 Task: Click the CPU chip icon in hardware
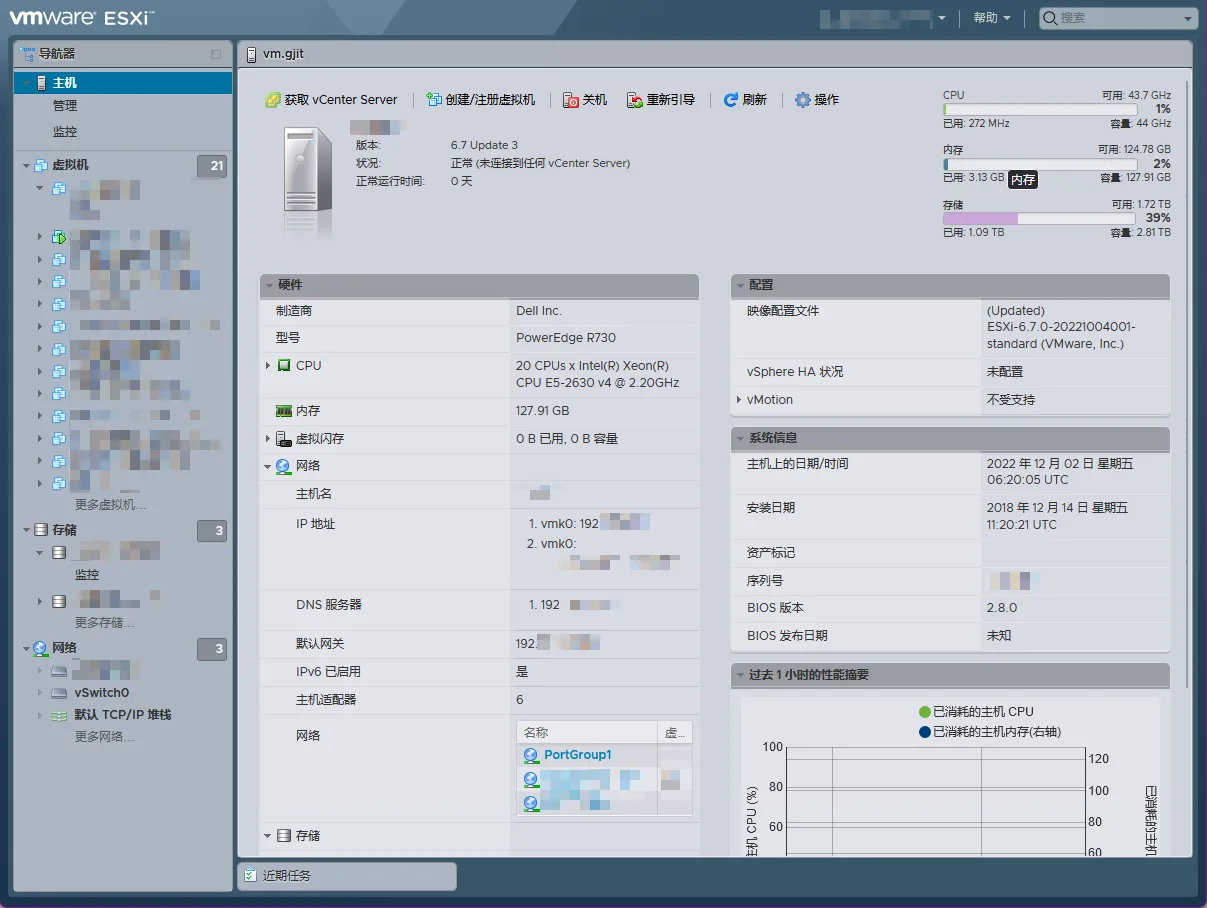[284, 366]
